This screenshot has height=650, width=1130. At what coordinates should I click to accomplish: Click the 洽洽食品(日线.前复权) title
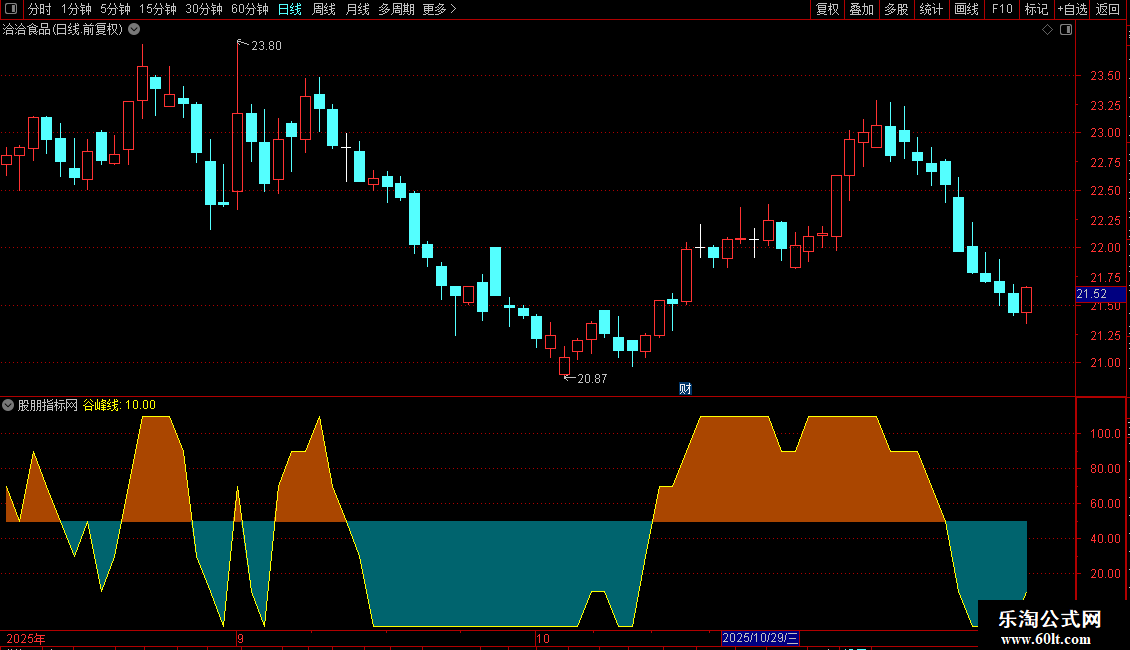[x=63, y=30]
